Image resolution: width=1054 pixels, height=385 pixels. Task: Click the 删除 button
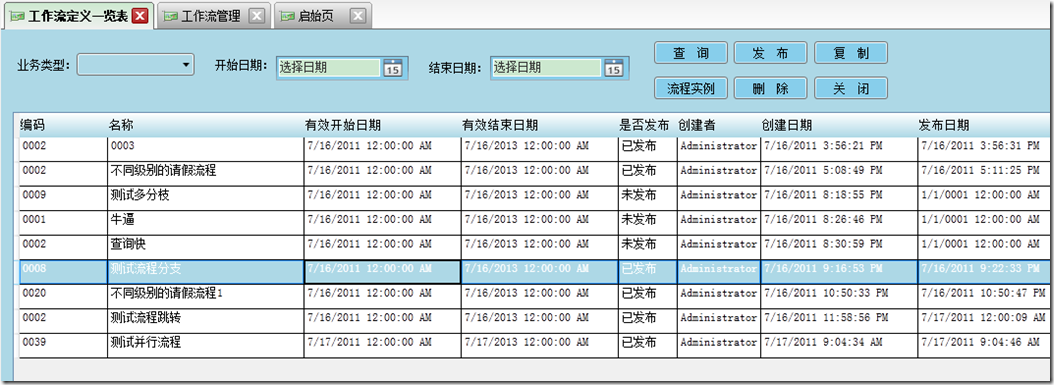770,88
